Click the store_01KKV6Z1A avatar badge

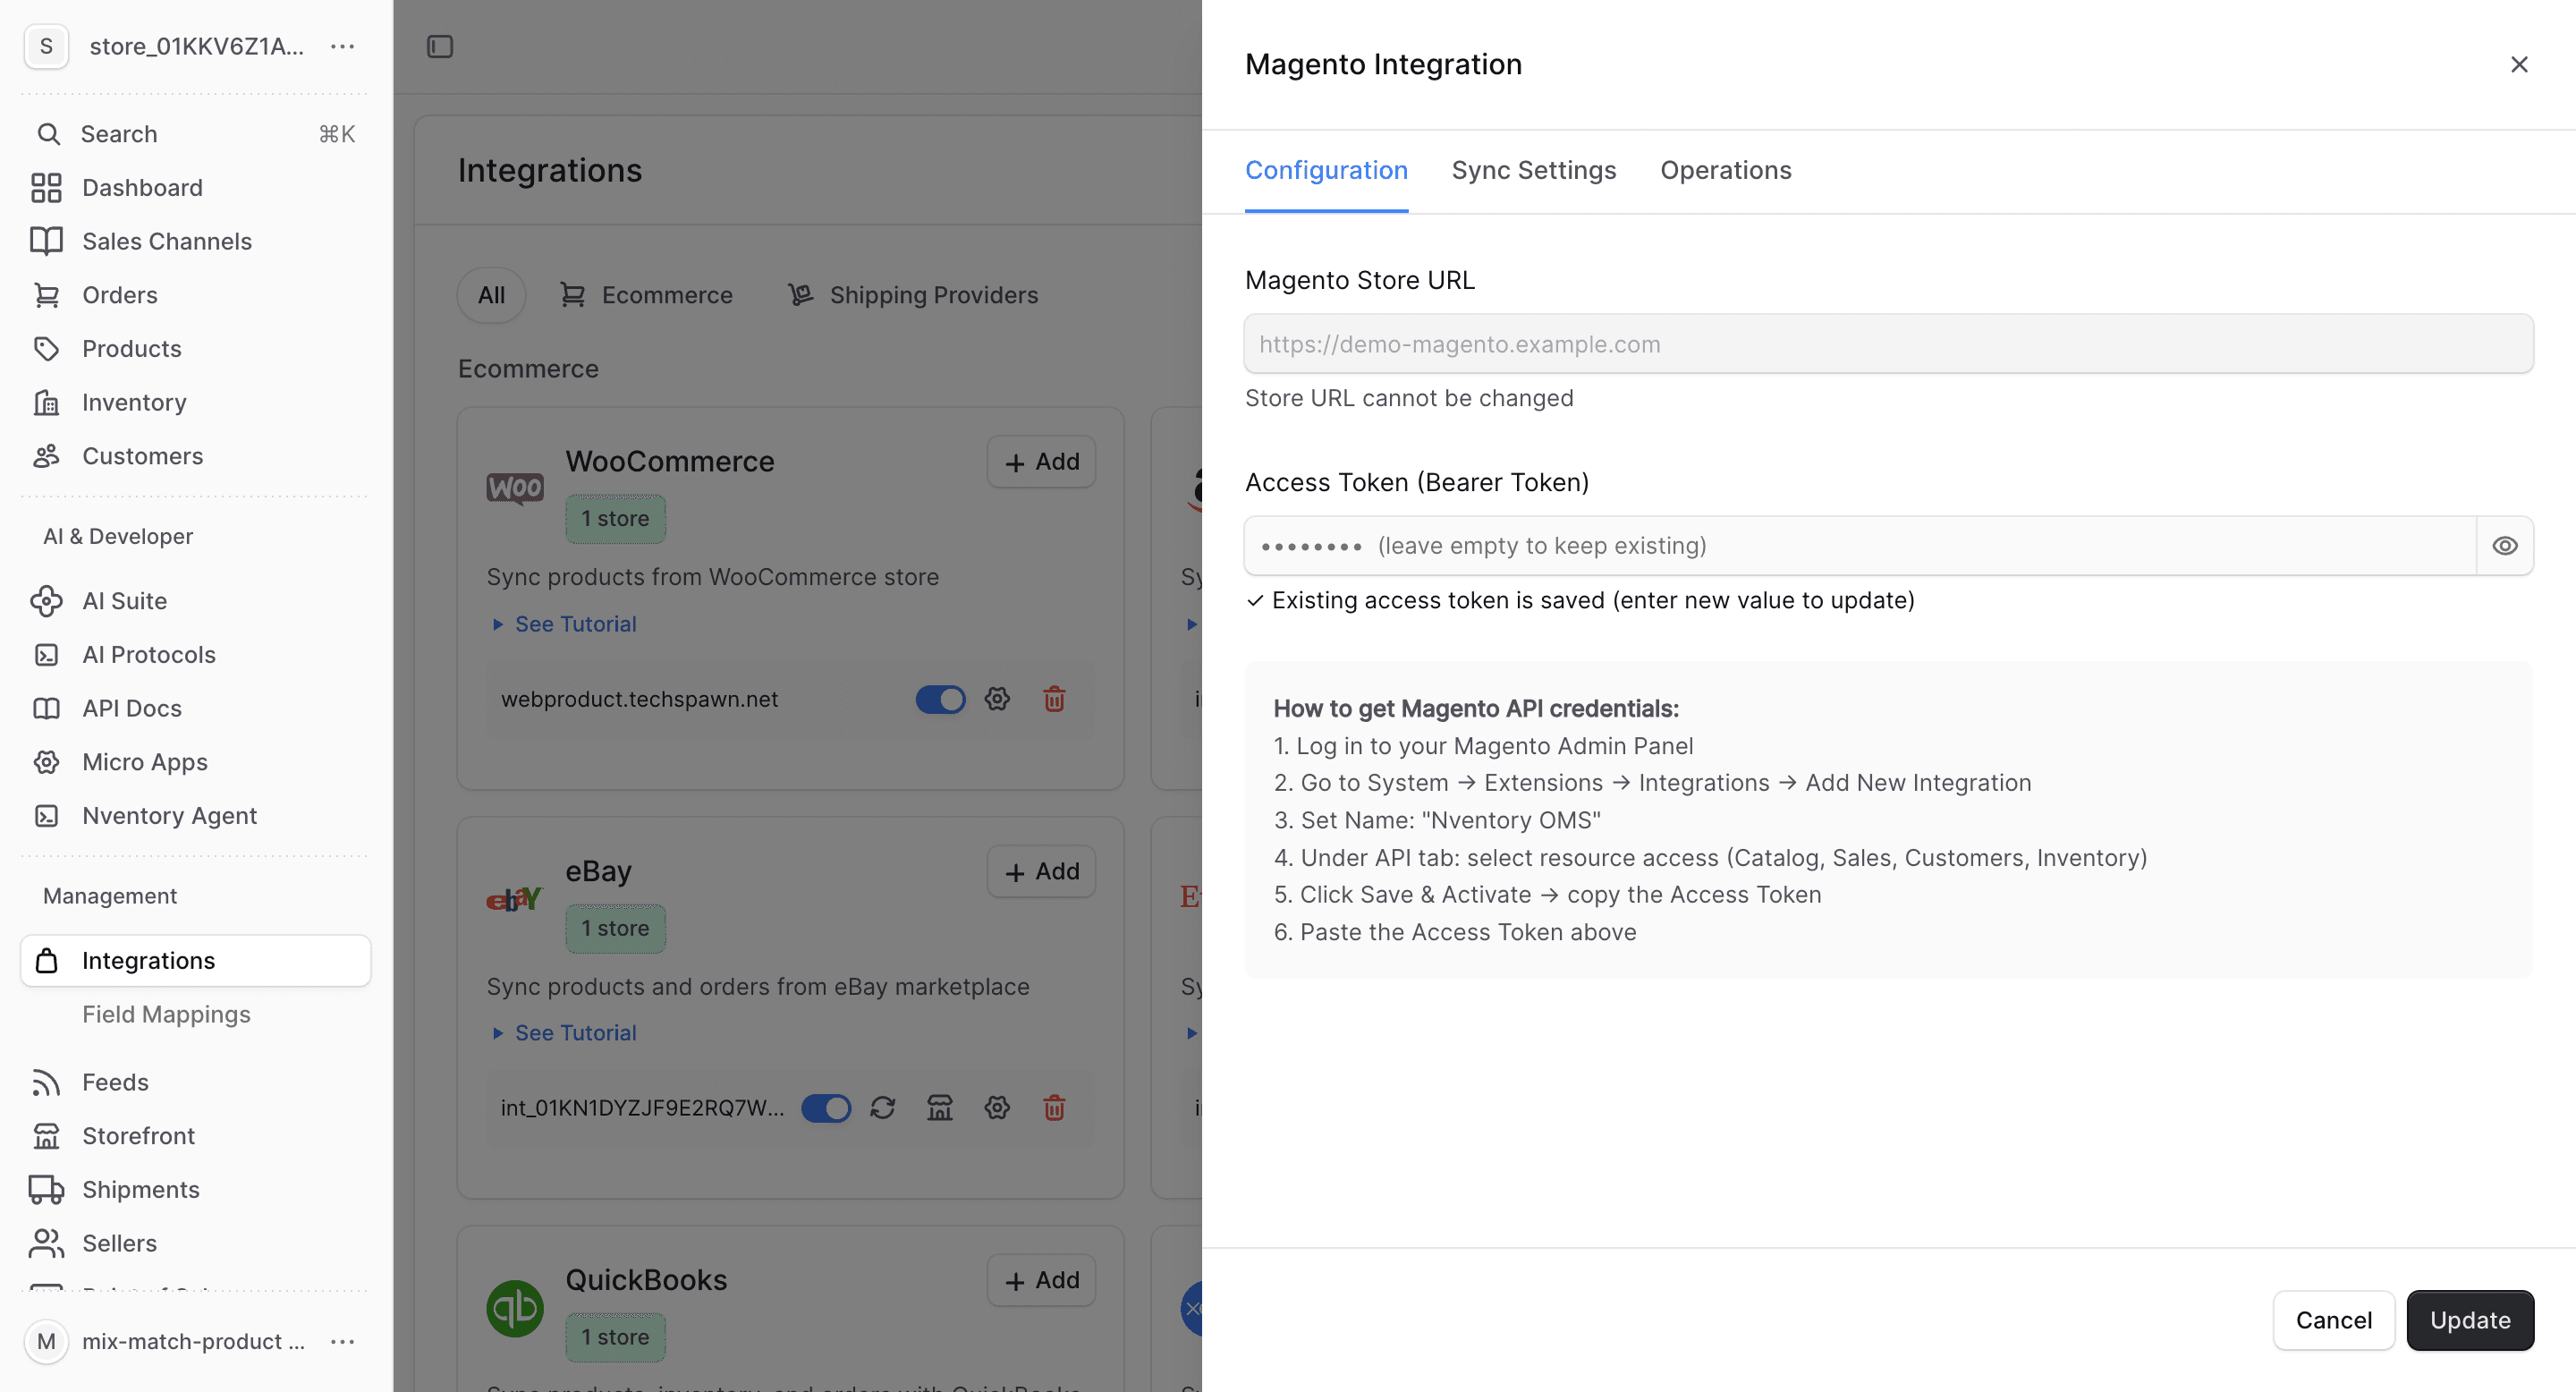click(46, 47)
